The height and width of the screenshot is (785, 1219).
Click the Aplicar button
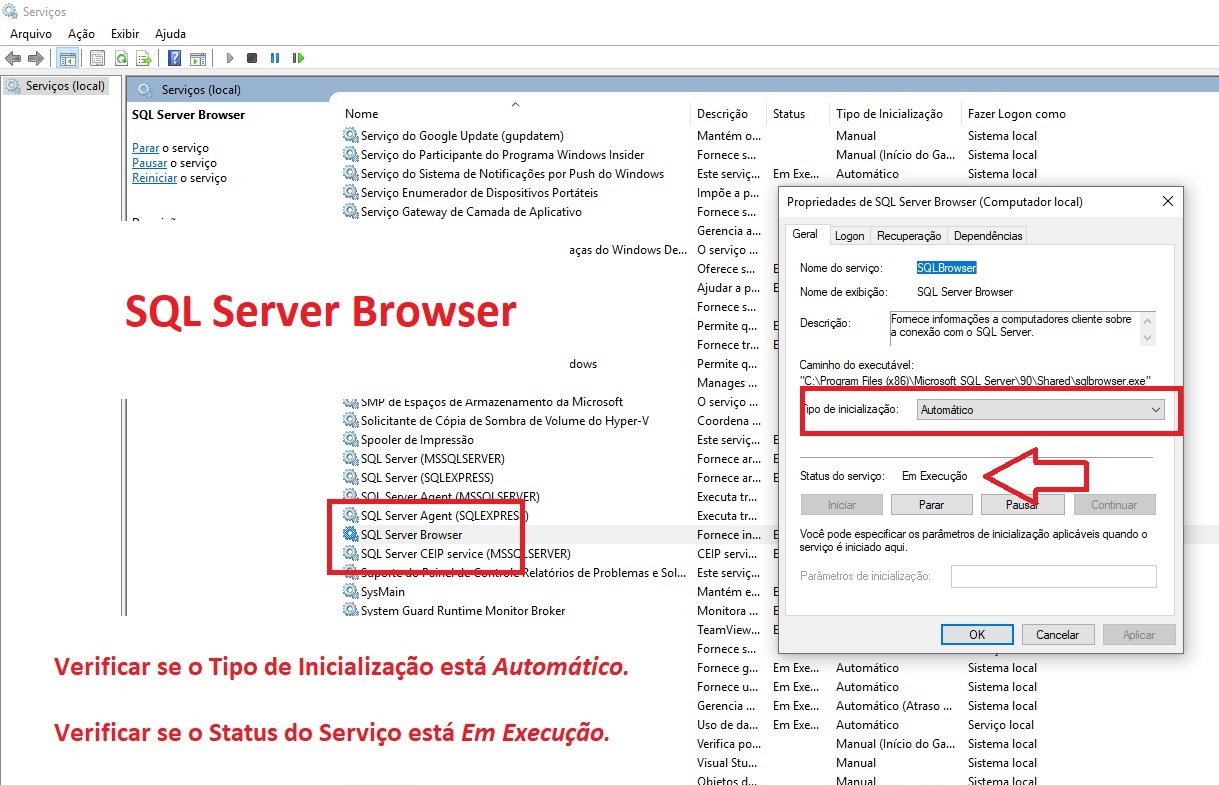1139,634
